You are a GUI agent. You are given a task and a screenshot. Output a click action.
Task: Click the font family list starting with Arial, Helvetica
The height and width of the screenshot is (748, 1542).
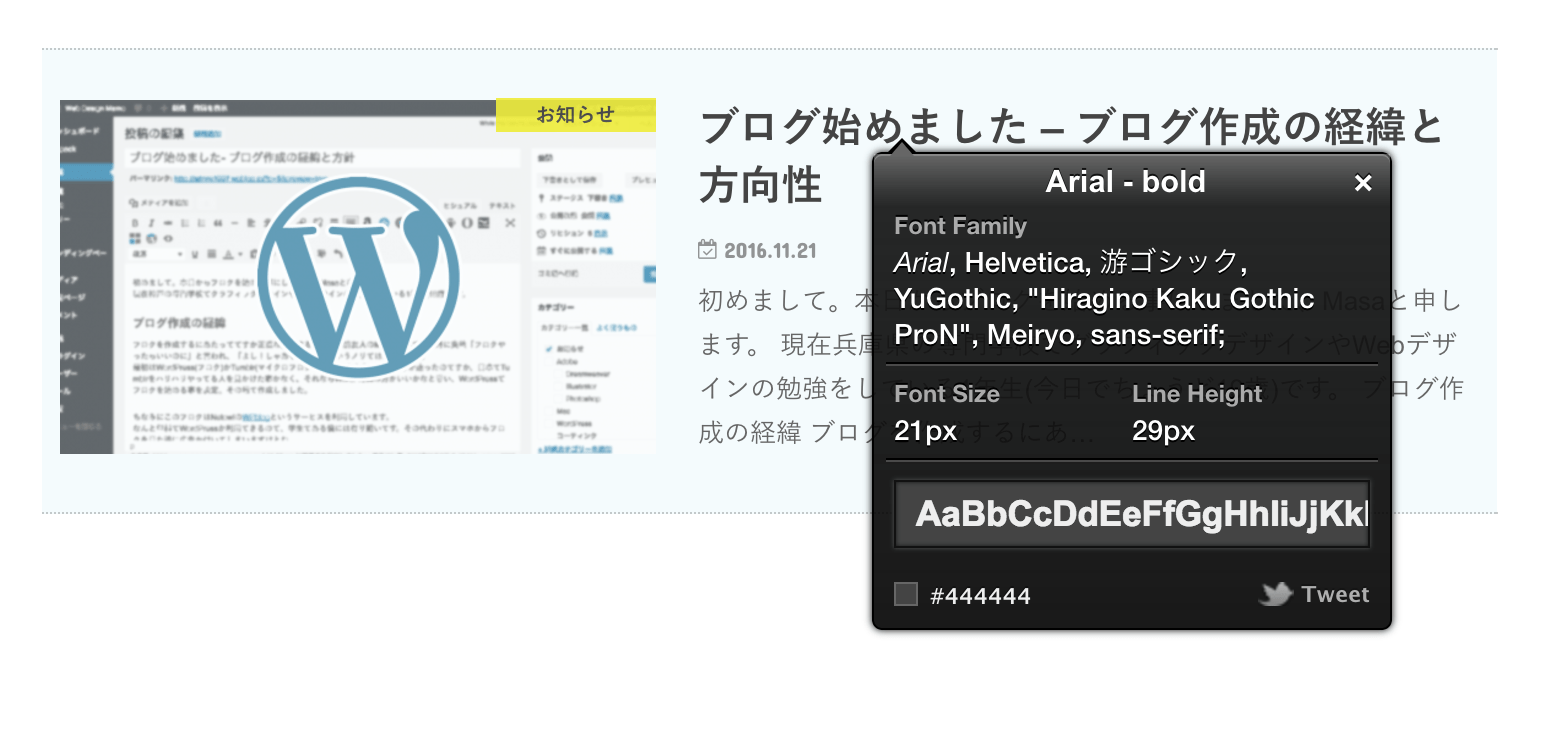pyautogui.click(x=1104, y=298)
